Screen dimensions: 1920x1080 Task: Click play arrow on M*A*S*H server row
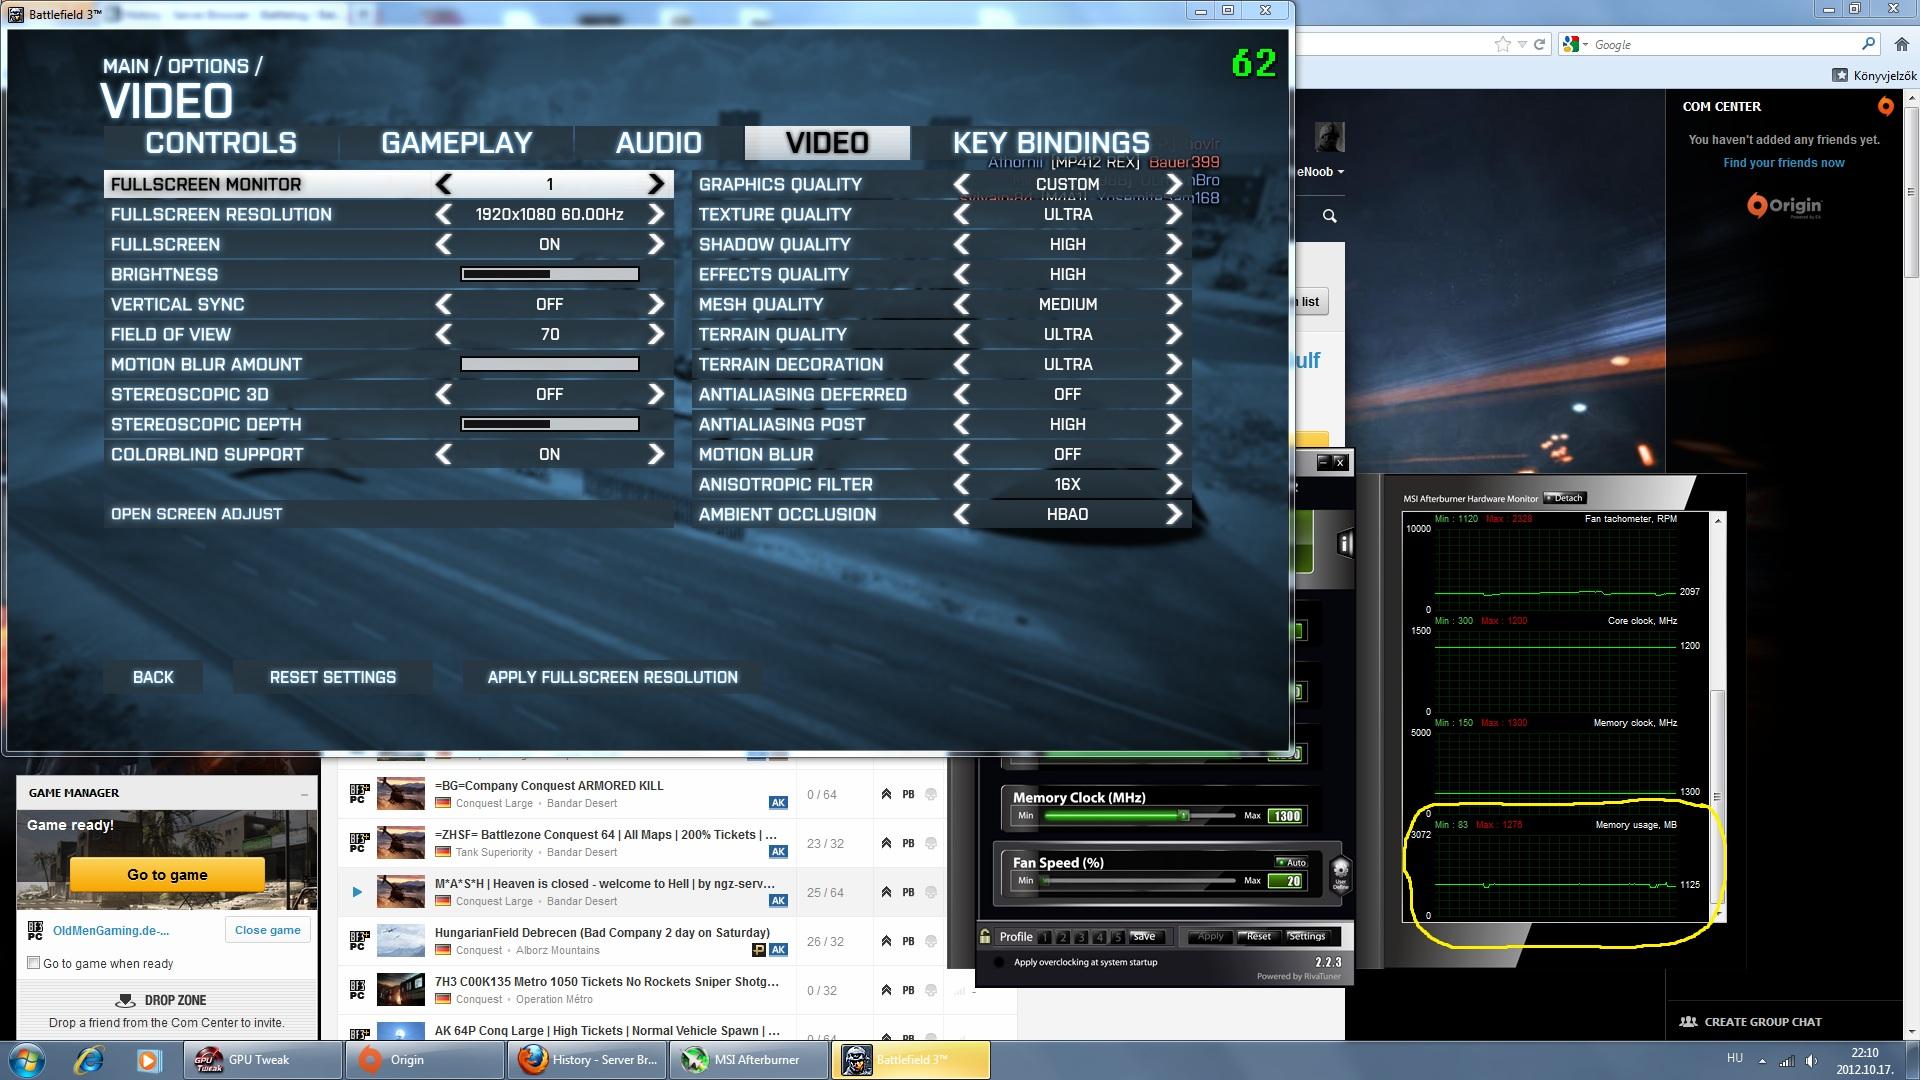pos(357,892)
